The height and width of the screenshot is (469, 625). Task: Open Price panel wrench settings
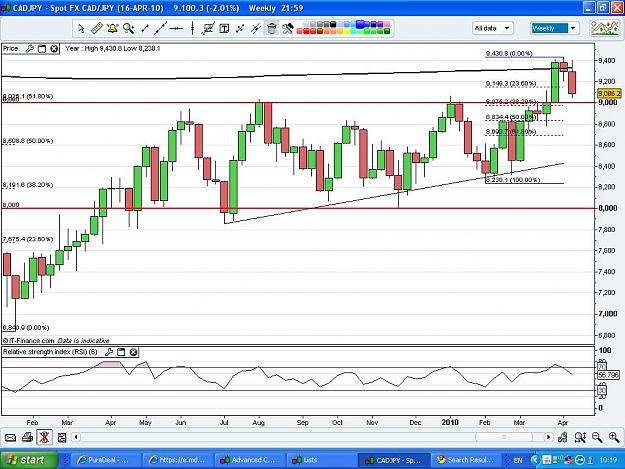pyautogui.click(x=29, y=49)
